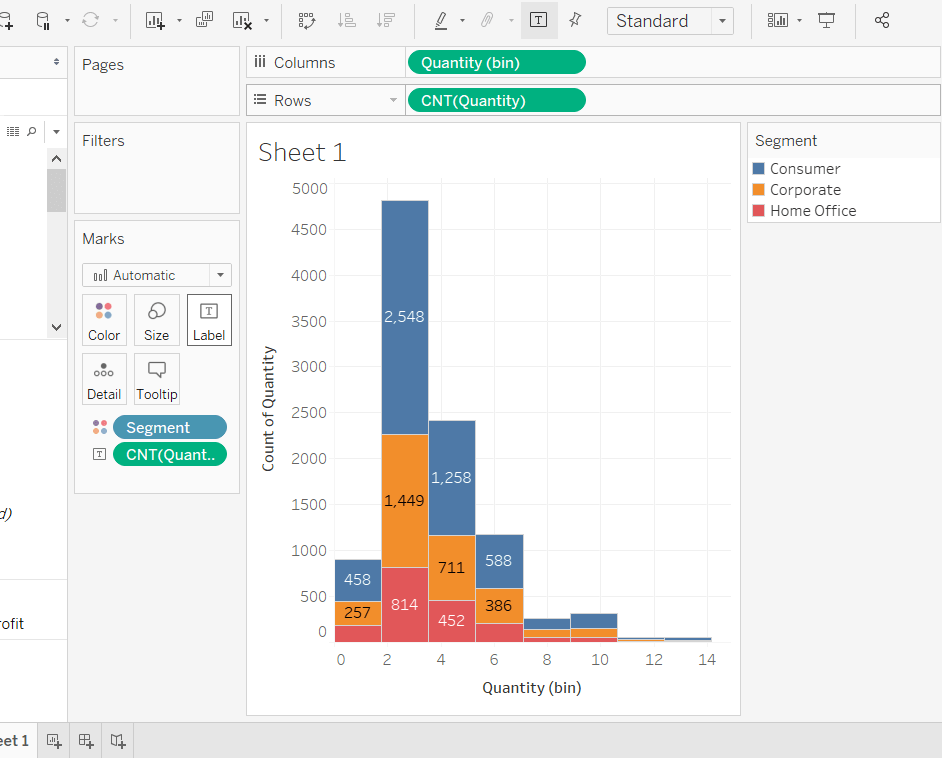
Task: Click the data source selector arrows
Action: (56, 61)
